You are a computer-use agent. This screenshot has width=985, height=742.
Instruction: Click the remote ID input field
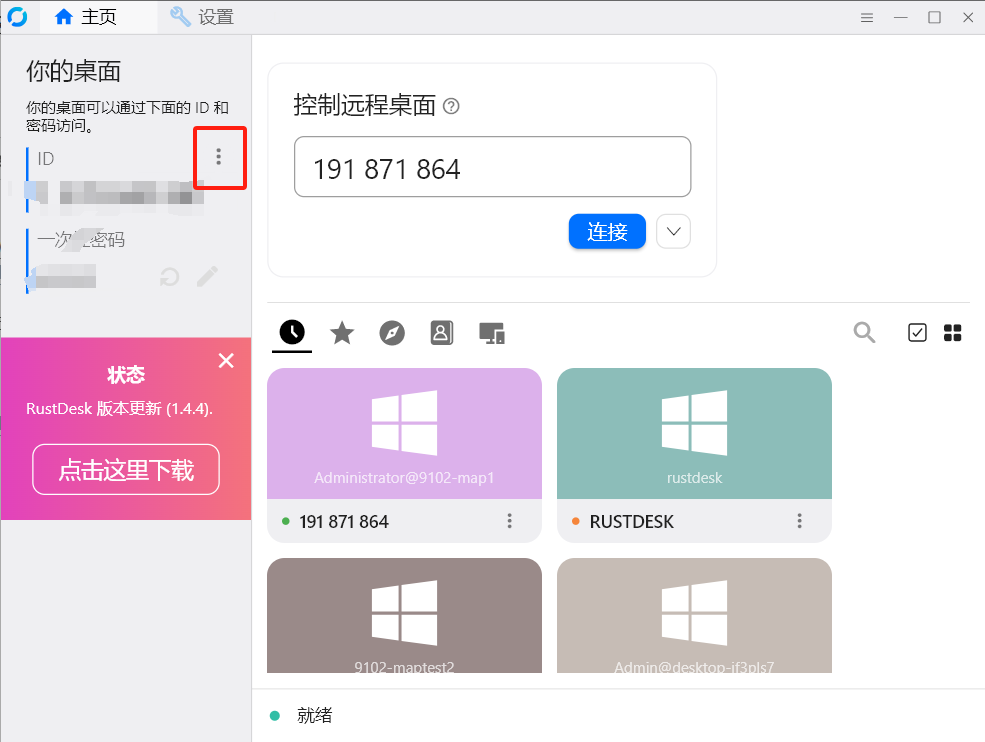click(492, 167)
